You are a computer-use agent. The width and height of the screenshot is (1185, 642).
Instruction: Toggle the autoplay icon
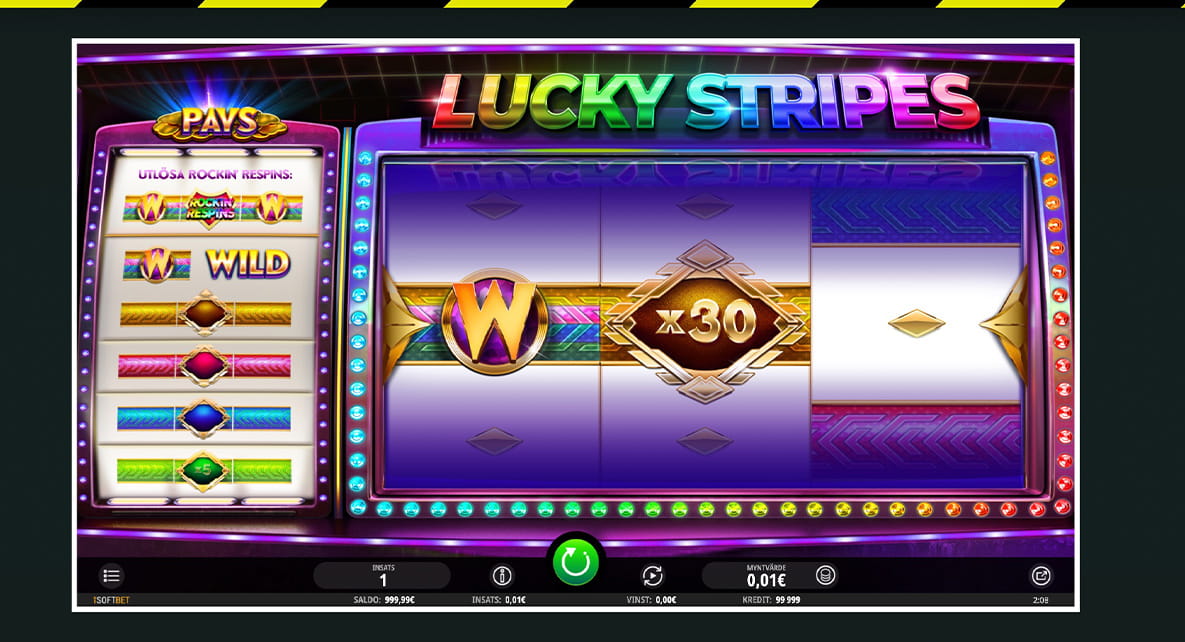(652, 576)
